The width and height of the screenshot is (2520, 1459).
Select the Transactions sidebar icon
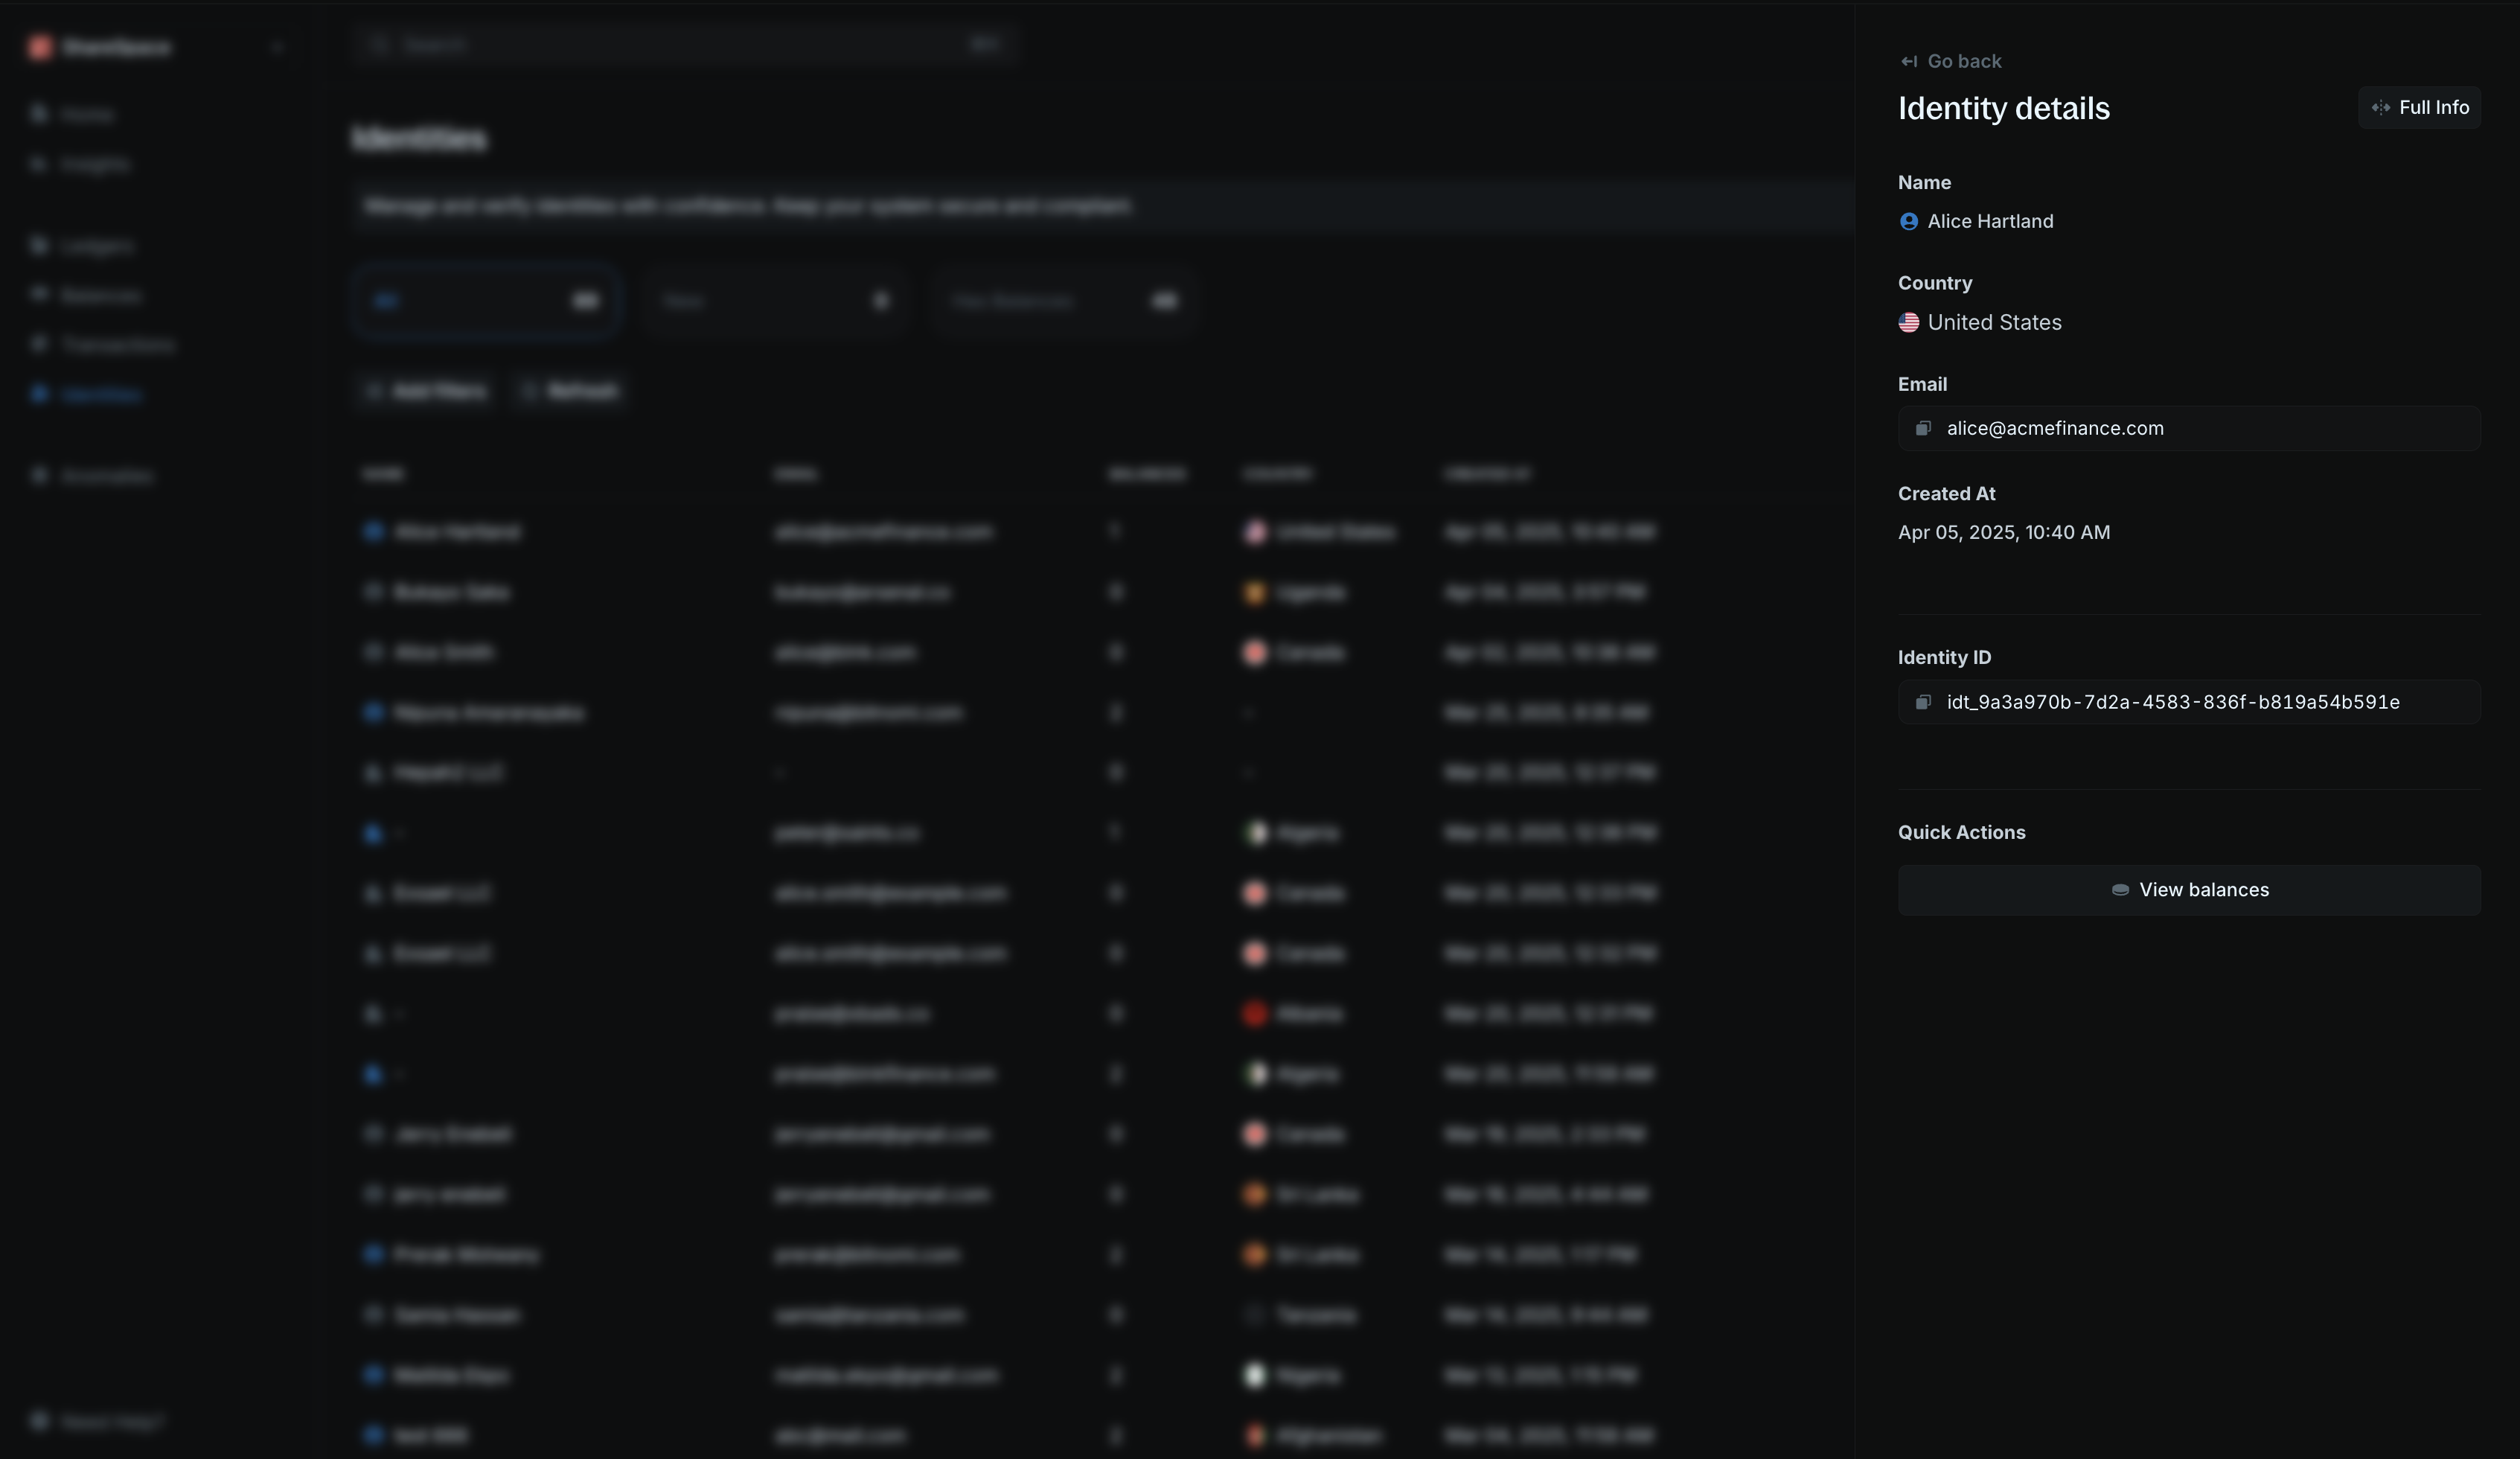(x=38, y=344)
